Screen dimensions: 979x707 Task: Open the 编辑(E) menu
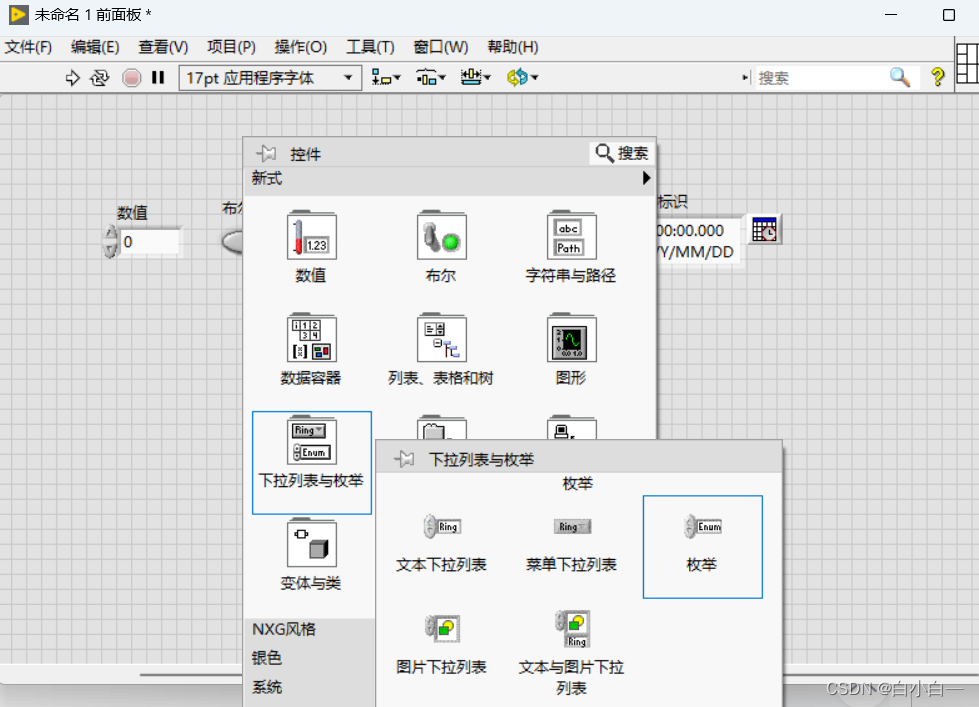point(95,47)
